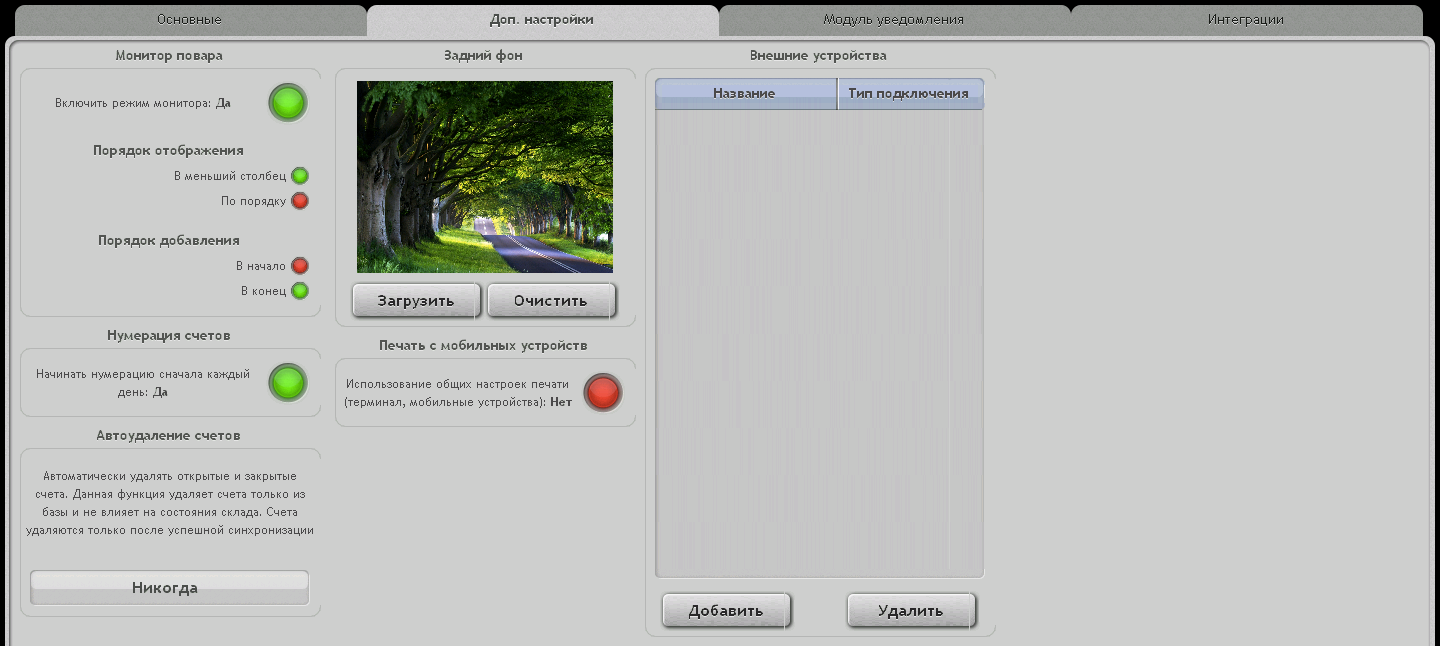Viewport: 1440px width, 646px height.
Task: Click the Автоудаление счетов heading
Action: pyautogui.click(x=169, y=435)
